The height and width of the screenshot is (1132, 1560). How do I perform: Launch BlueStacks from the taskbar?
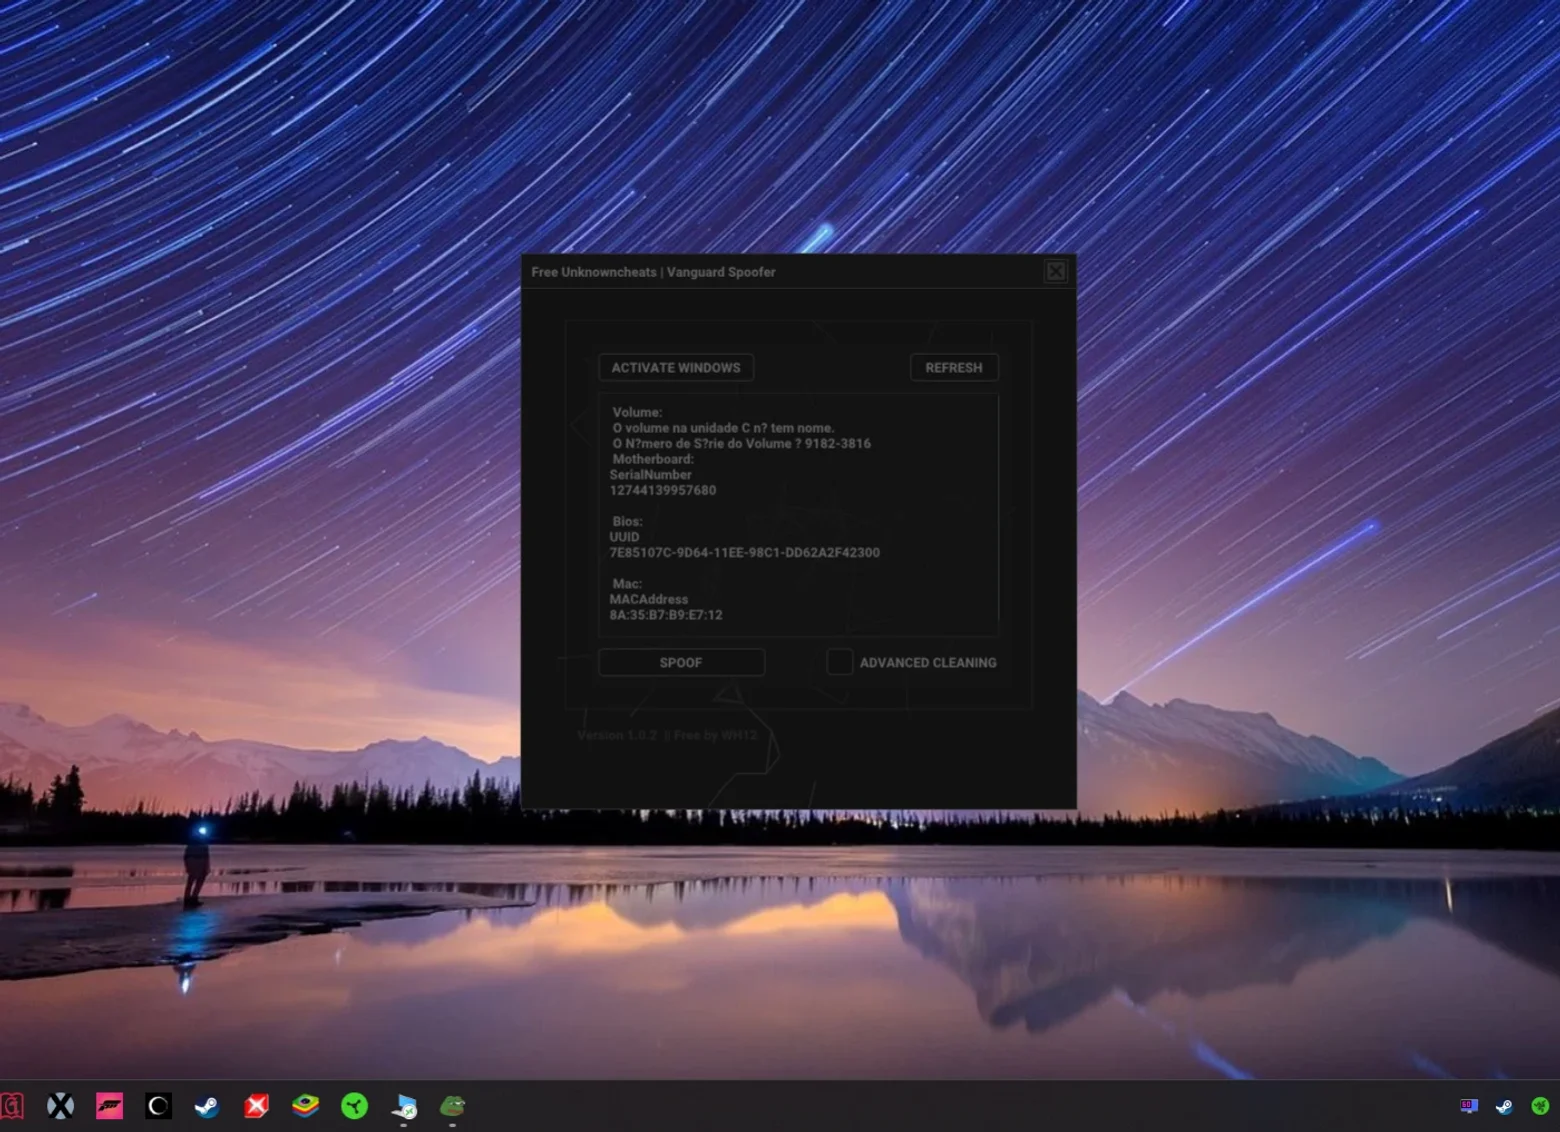click(306, 1106)
